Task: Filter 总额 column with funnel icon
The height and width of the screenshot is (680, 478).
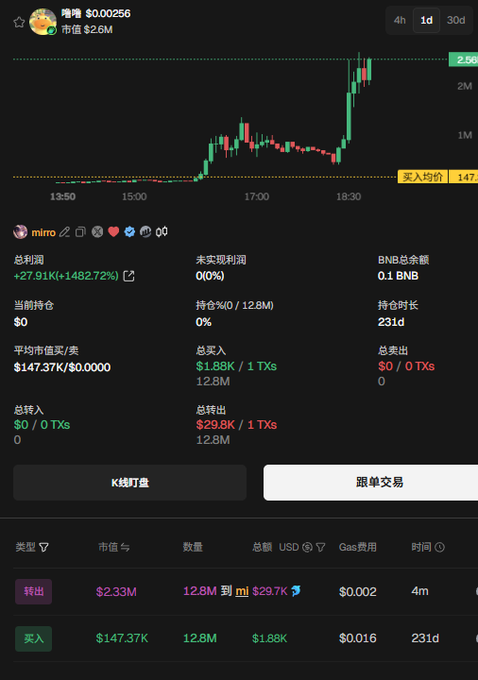Action: (x=321, y=547)
